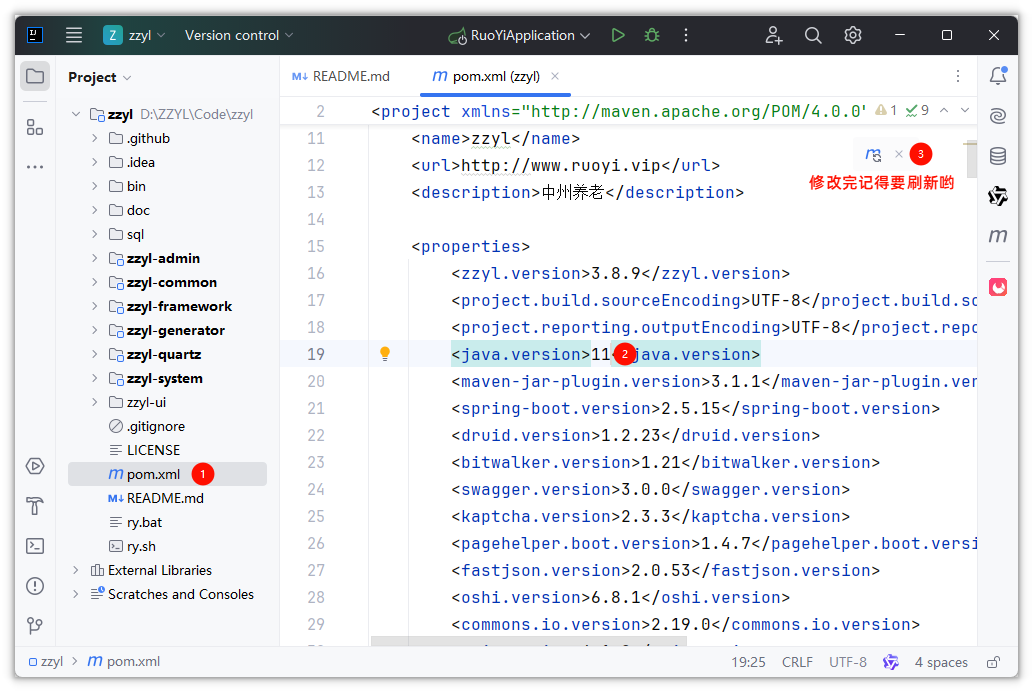Run RuoYiApplication with the green play icon
This screenshot has width=1033, height=692.
pos(617,35)
